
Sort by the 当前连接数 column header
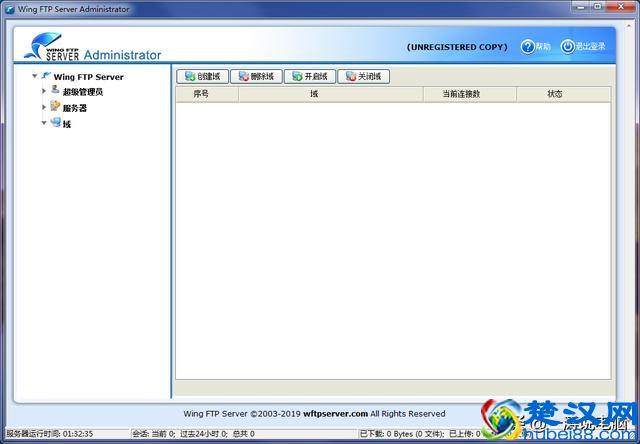[x=466, y=94]
